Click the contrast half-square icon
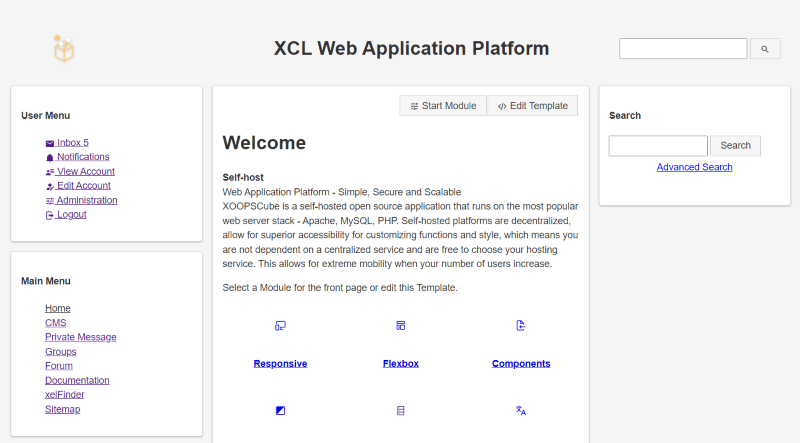 click(280, 410)
